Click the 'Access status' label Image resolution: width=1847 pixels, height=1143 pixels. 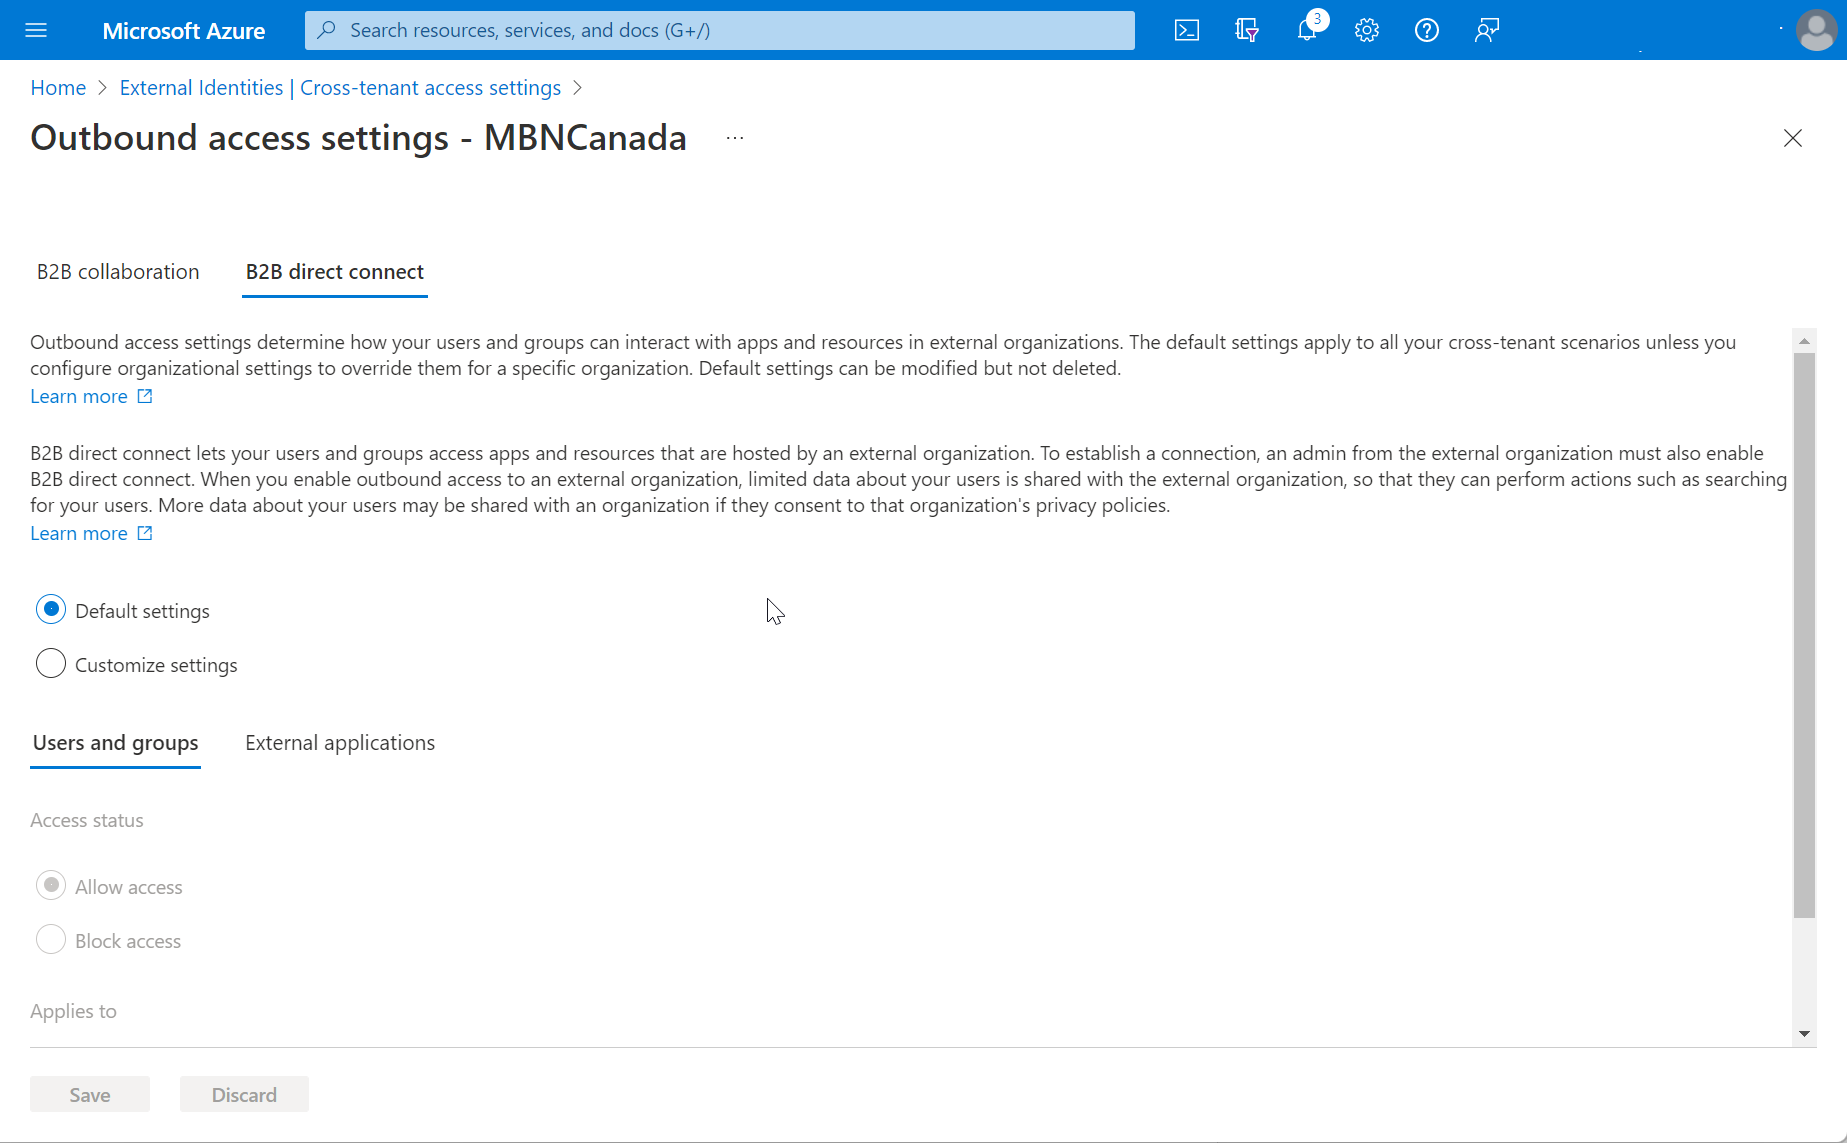pos(87,820)
